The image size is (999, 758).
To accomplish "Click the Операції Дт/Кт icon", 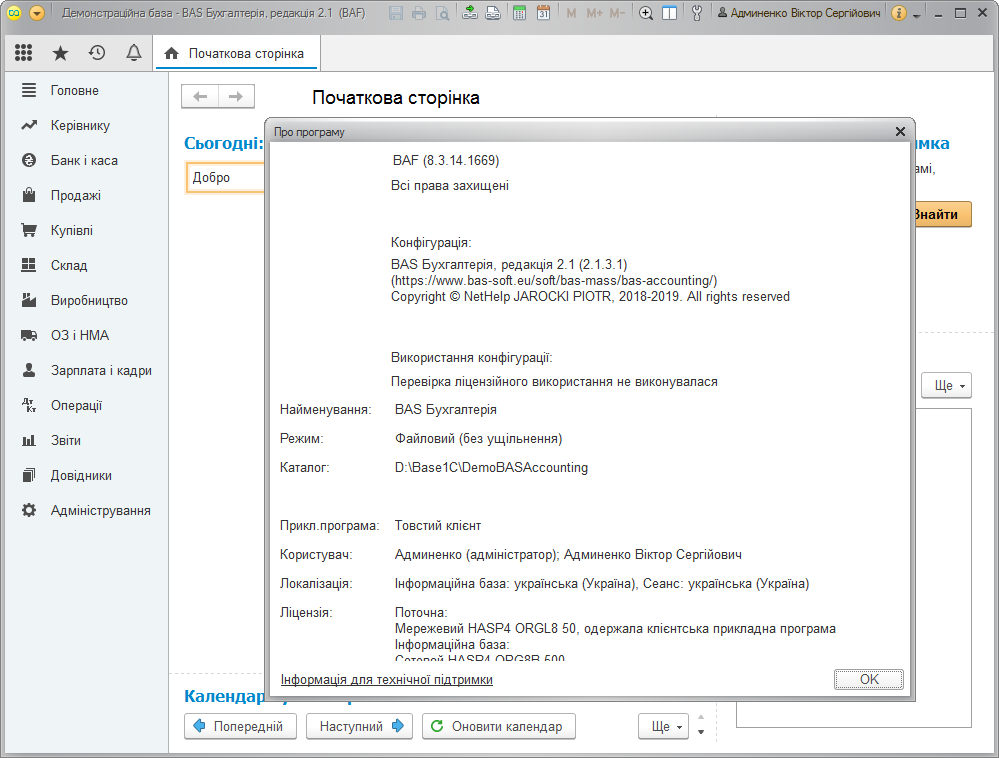I will 29,405.
